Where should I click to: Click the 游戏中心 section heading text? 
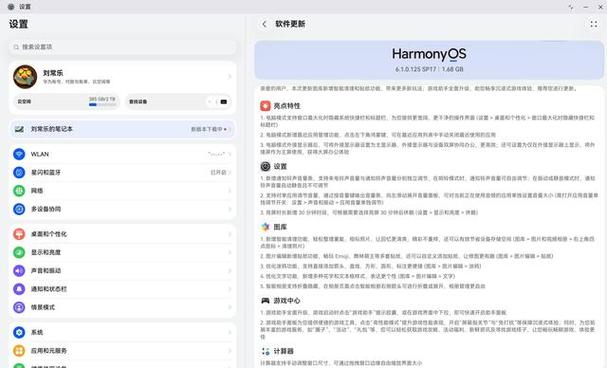click(287, 300)
